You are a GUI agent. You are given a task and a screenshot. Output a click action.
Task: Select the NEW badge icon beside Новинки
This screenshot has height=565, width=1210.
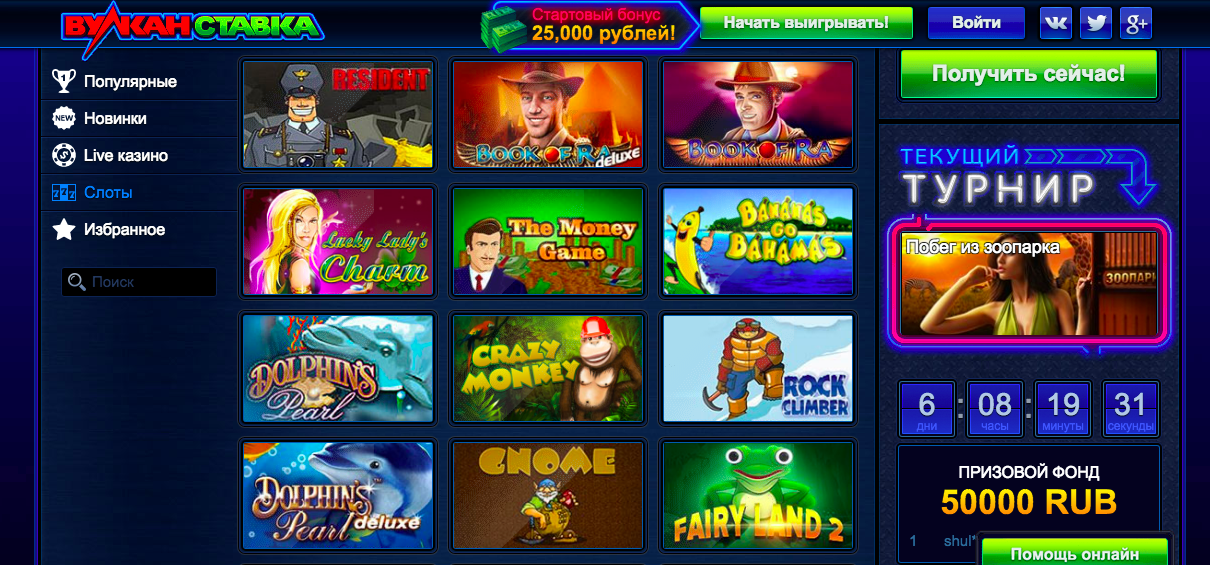(x=64, y=118)
